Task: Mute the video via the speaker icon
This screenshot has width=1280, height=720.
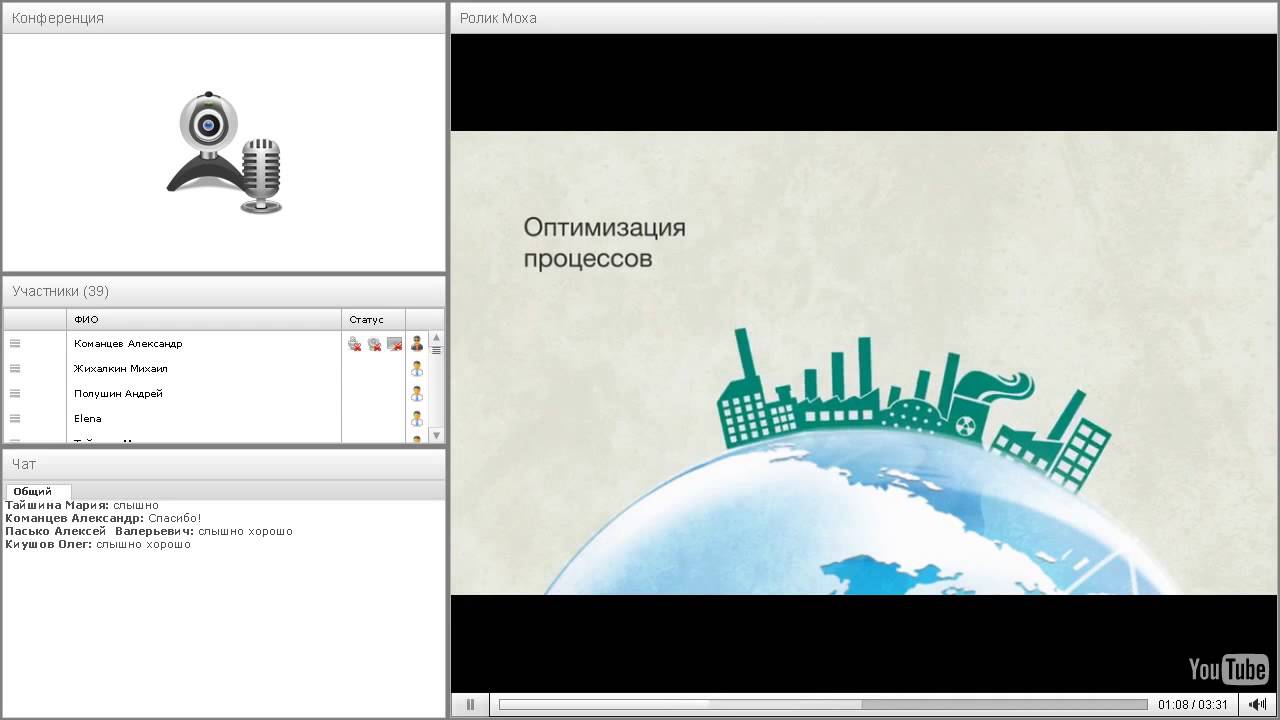Action: click(1258, 705)
